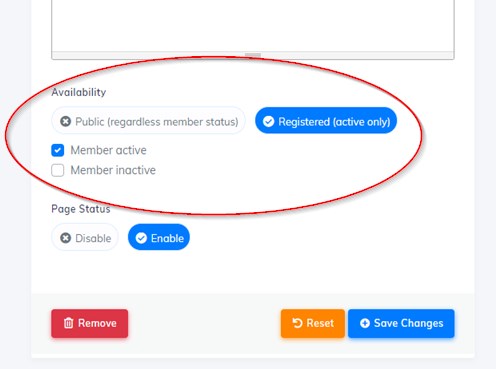Remove this page with the red button
The width and height of the screenshot is (496, 369).
[x=90, y=323]
